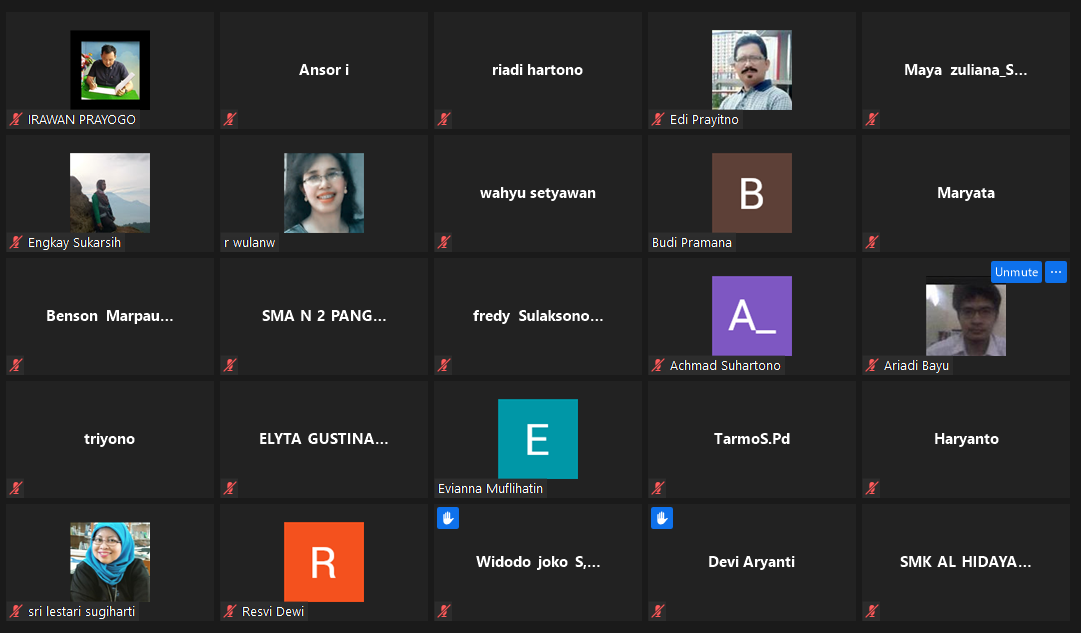1081x633 pixels.
Task: Click the raised hand icon on Widodo joko
Action: point(448,518)
